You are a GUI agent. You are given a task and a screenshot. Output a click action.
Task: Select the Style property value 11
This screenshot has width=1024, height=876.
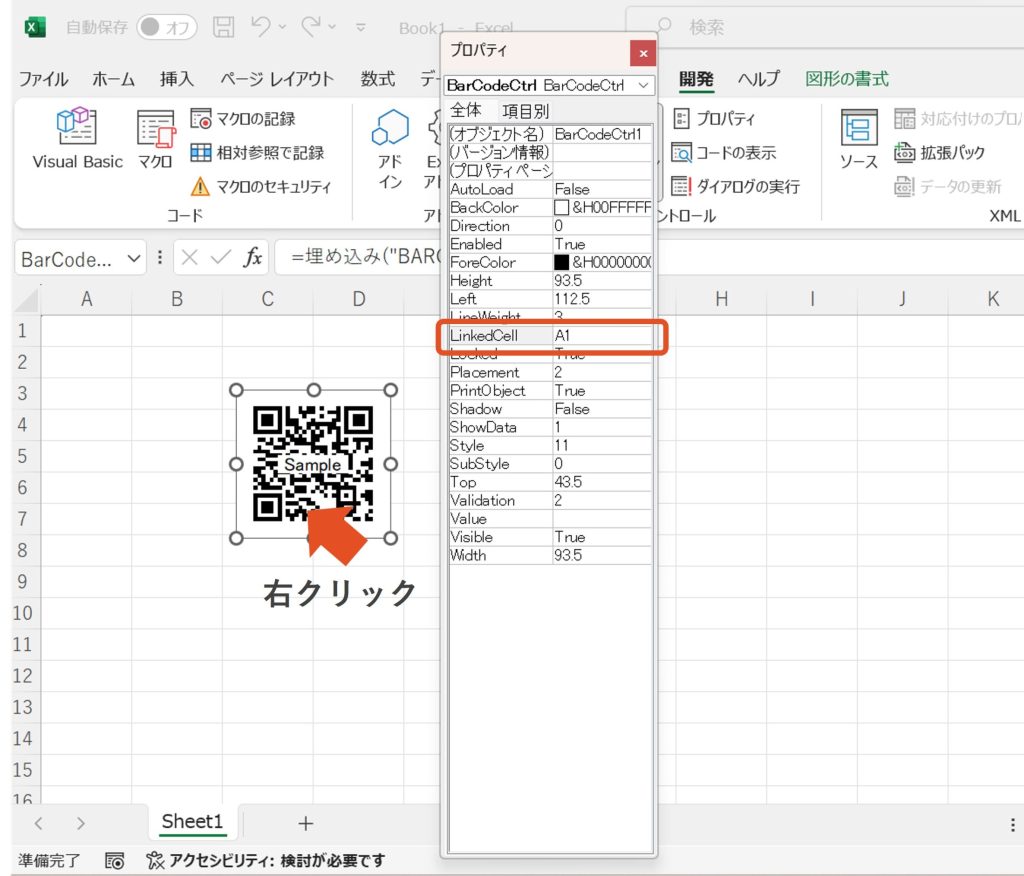point(602,446)
